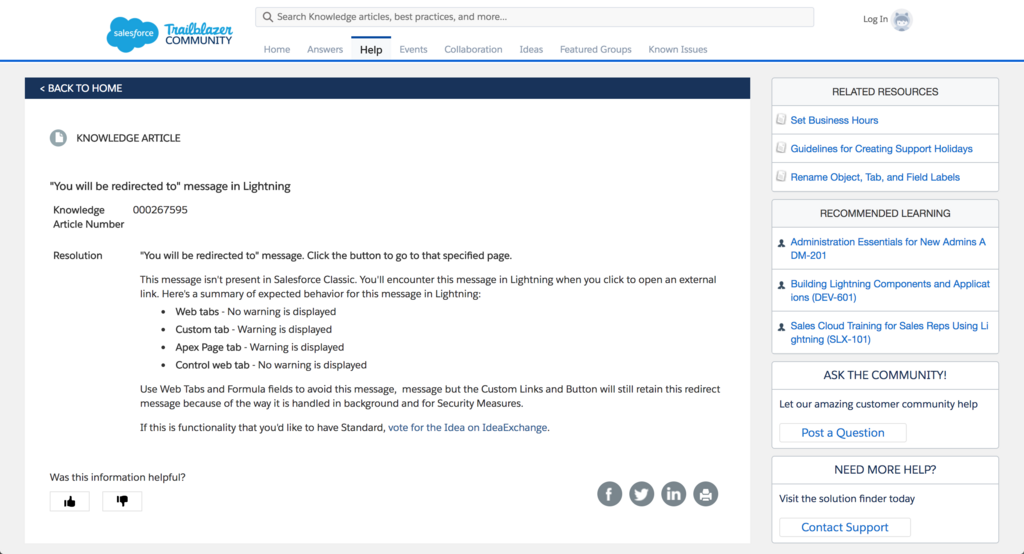Click the Post a Question button

[x=842, y=432]
